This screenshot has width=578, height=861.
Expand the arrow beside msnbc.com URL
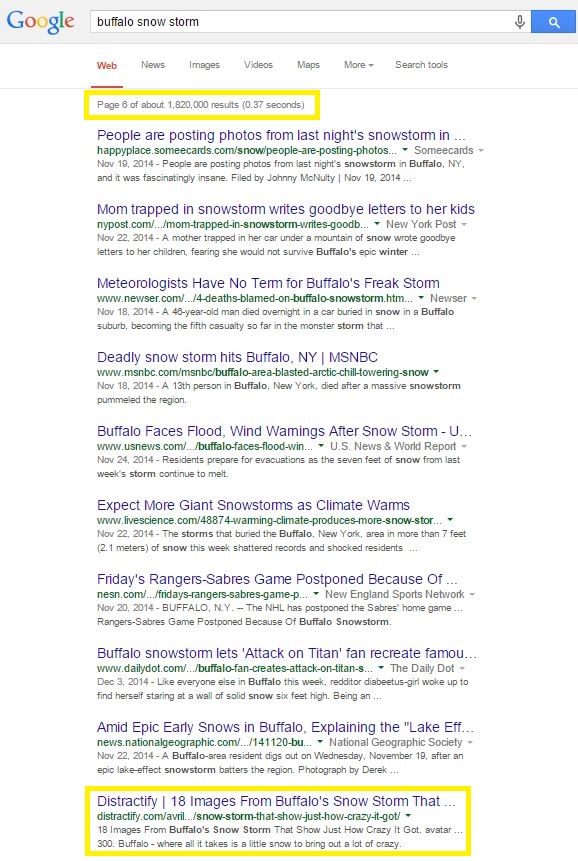pos(436,372)
